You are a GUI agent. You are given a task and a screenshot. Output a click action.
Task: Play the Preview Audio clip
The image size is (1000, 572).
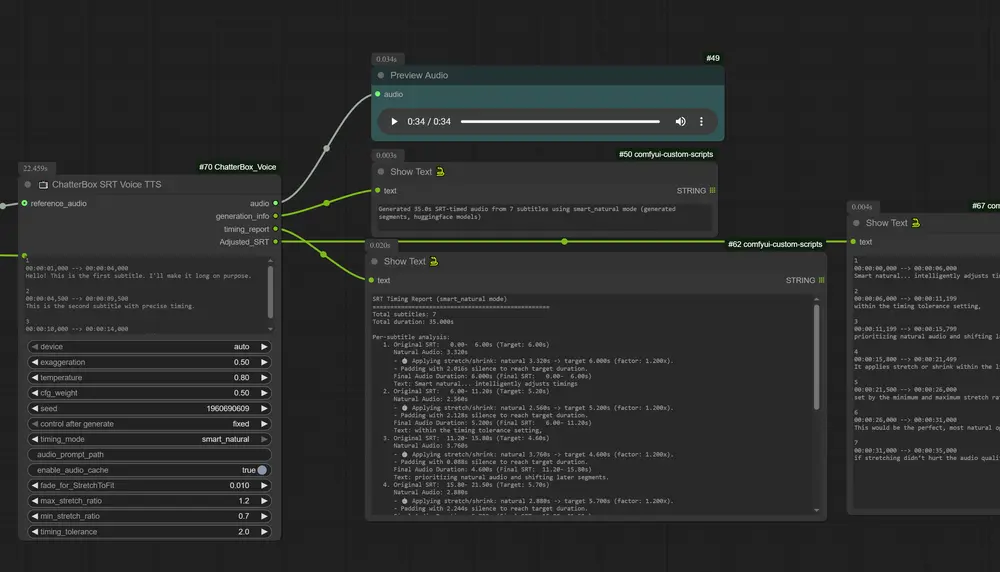click(x=394, y=122)
